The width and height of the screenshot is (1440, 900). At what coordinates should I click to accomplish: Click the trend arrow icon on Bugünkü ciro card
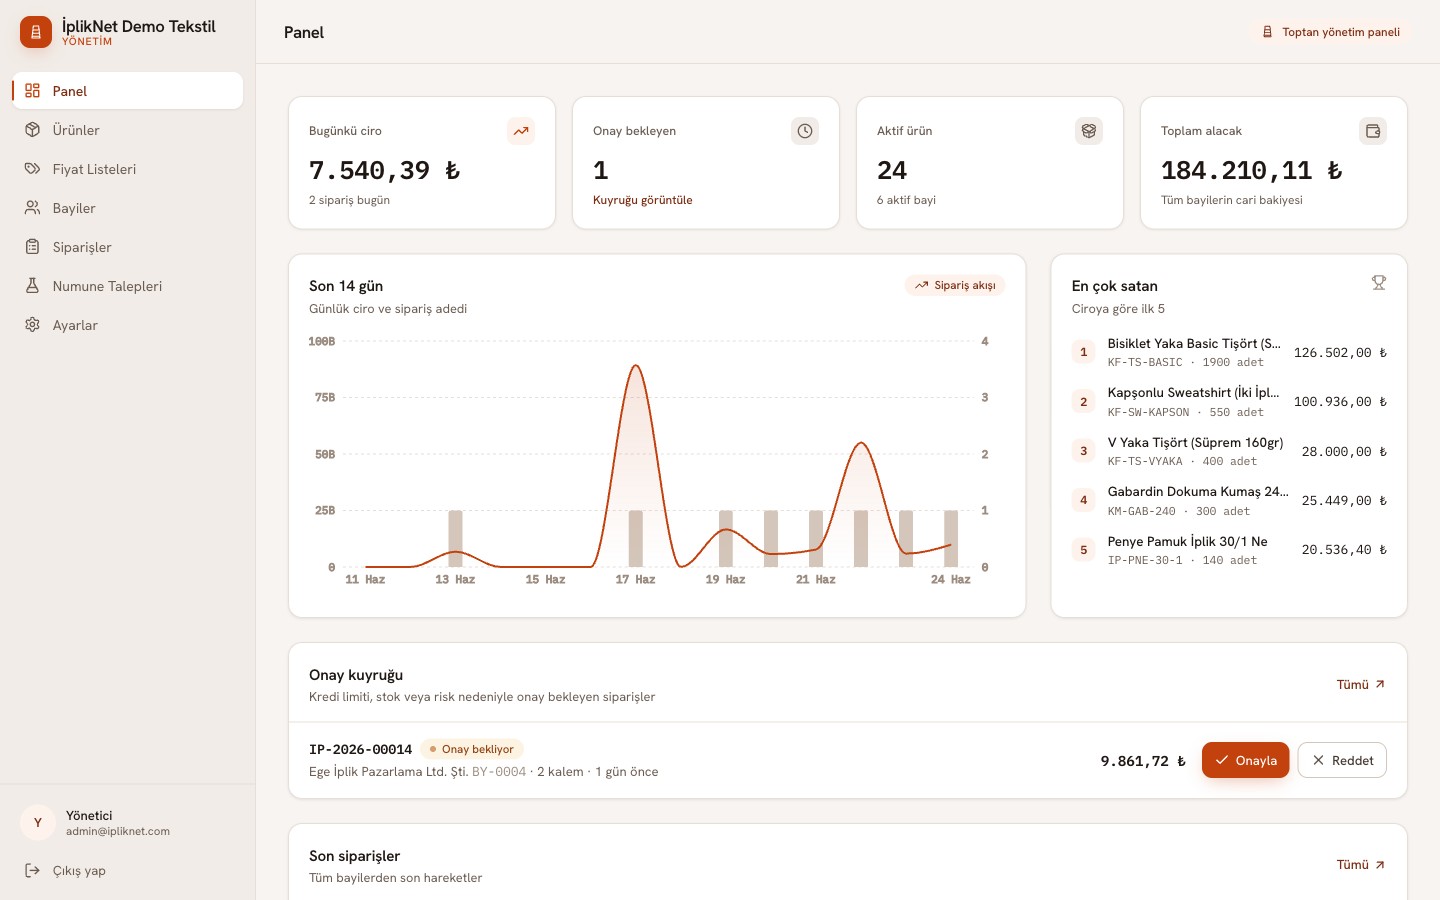[521, 131]
